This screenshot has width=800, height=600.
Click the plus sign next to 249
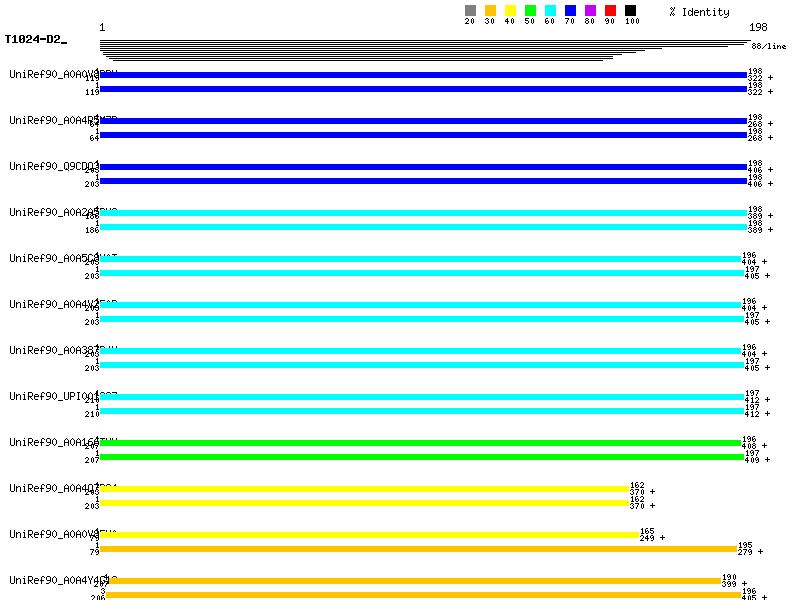(661, 538)
